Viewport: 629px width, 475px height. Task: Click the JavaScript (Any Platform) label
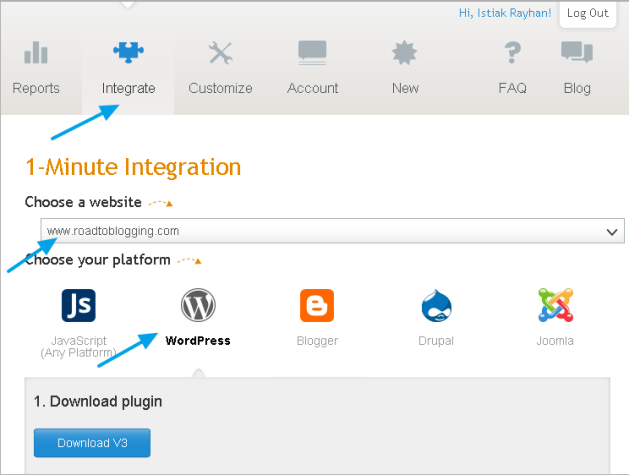click(79, 347)
